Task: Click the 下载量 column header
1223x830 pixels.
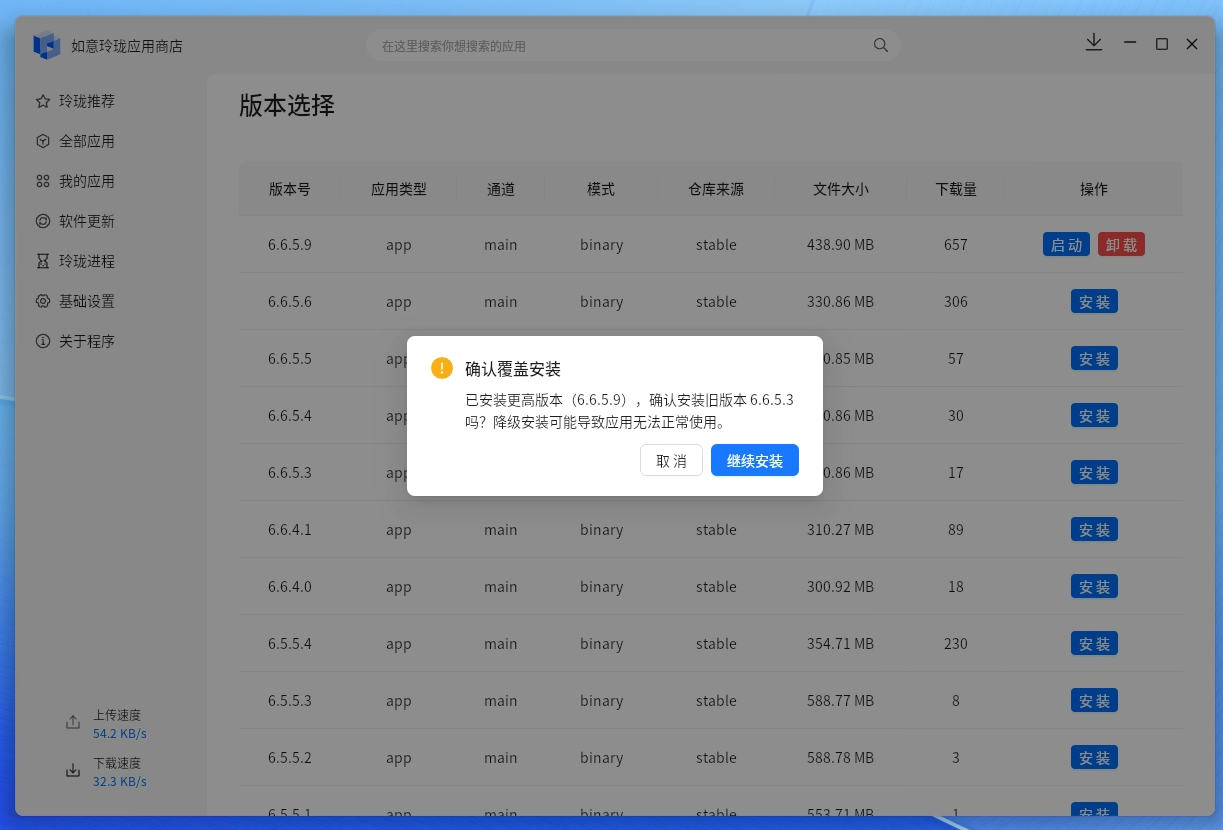Action: coord(956,189)
